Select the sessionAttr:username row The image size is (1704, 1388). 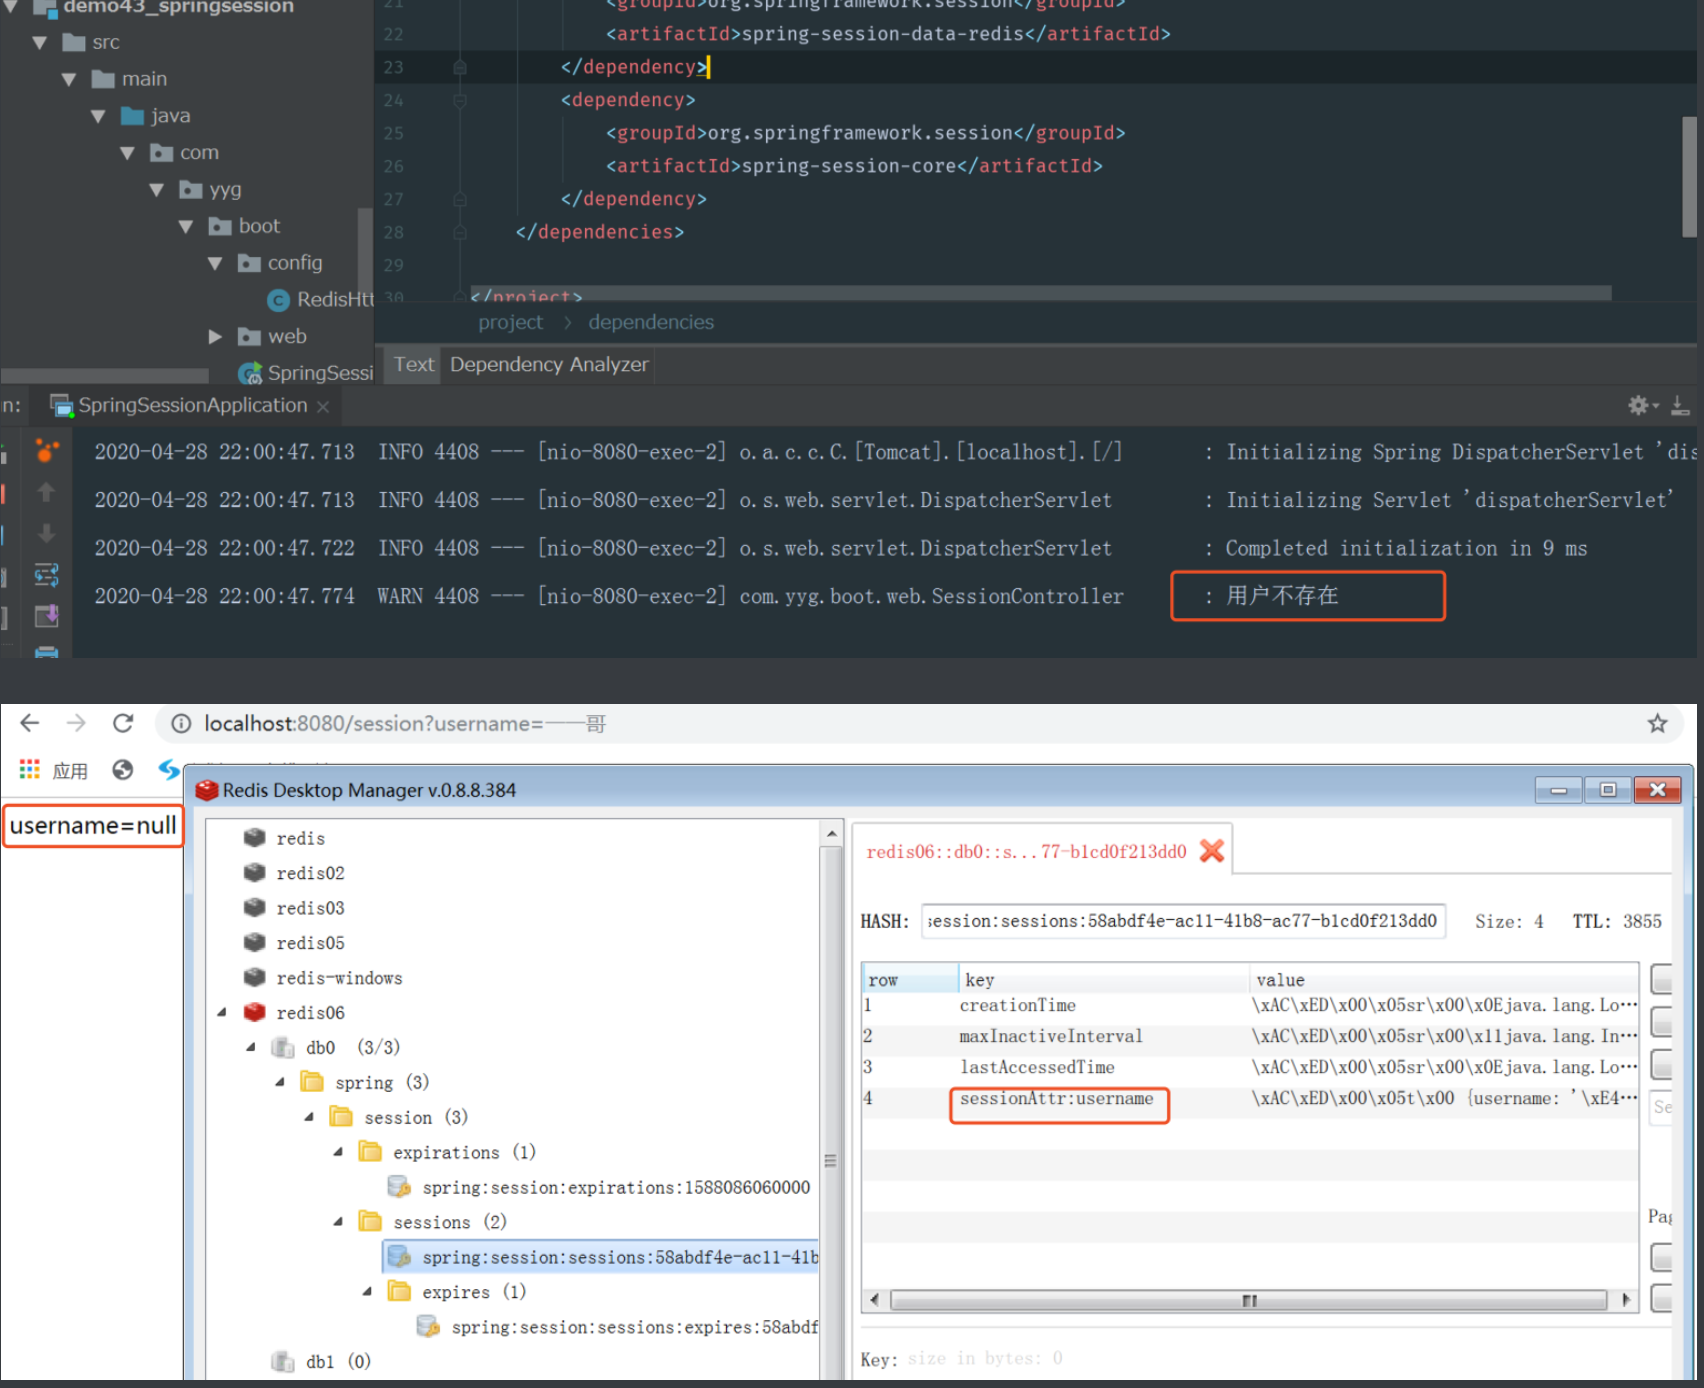click(x=1250, y=1099)
